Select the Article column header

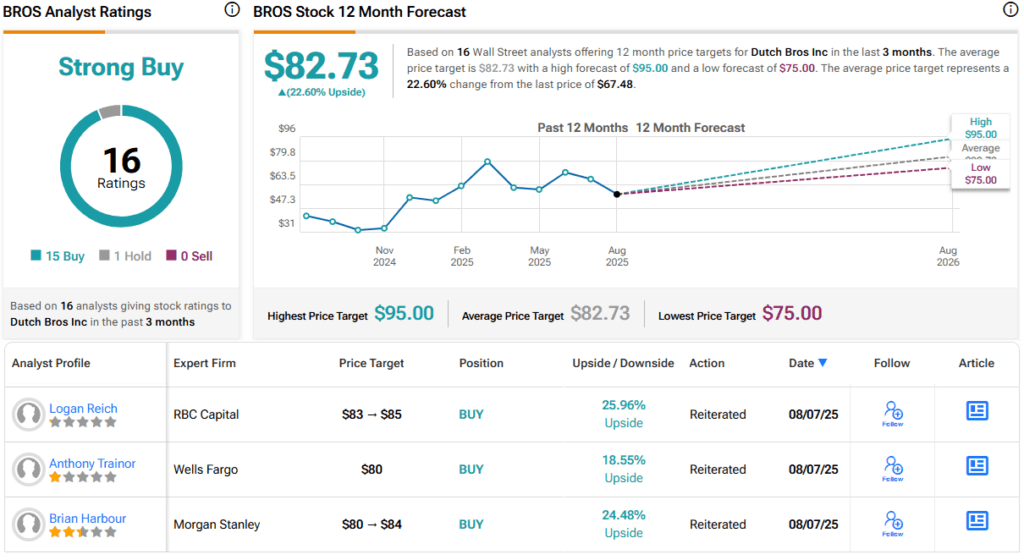pos(976,363)
